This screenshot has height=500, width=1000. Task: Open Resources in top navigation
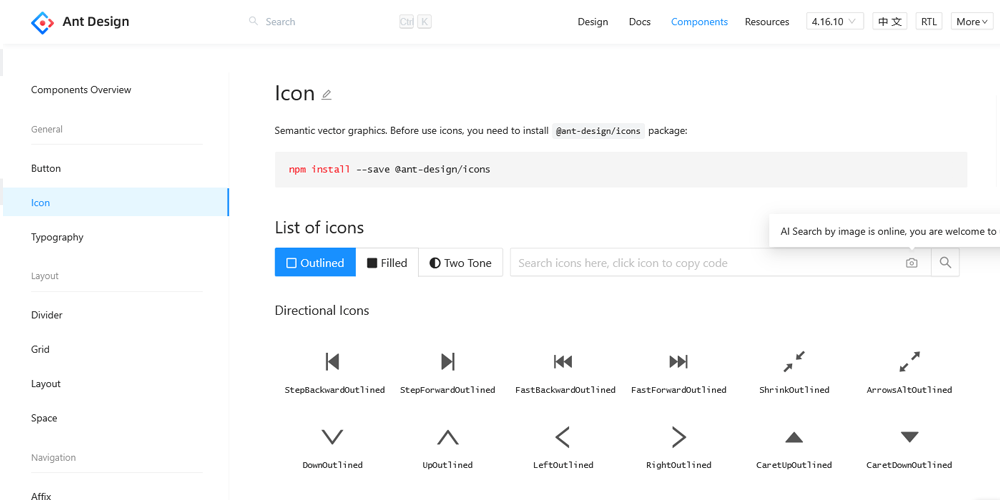click(x=767, y=22)
